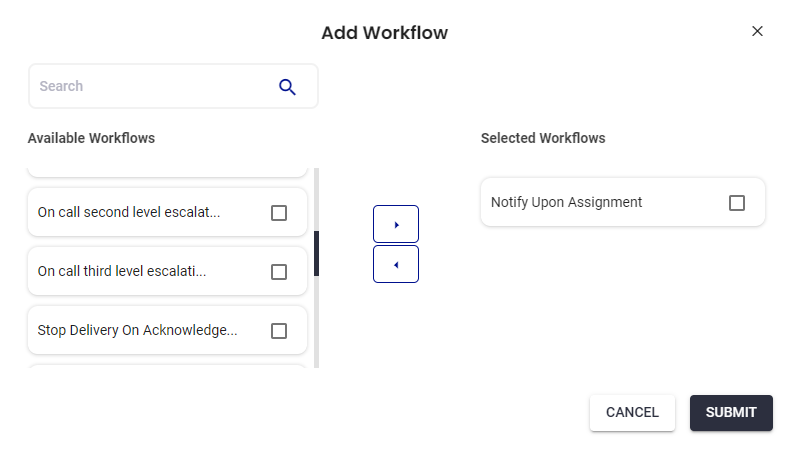This screenshot has width=795, height=452.
Task: Close the Add Workflow dialog
Action: [x=757, y=31]
